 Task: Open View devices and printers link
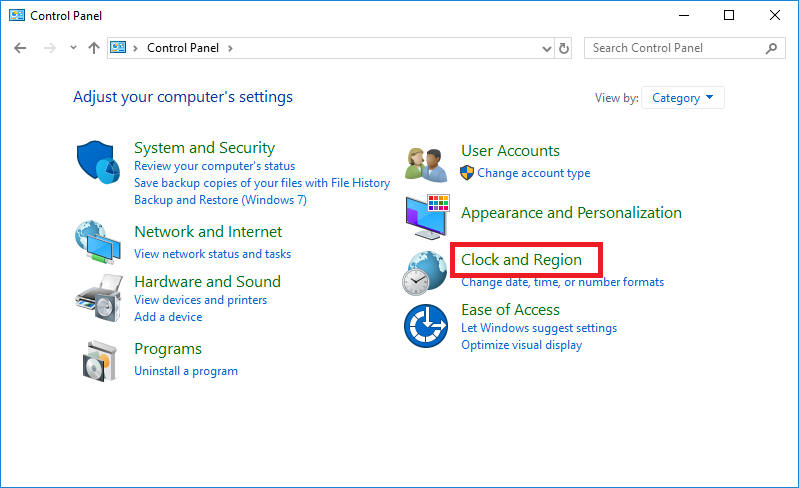coord(200,300)
